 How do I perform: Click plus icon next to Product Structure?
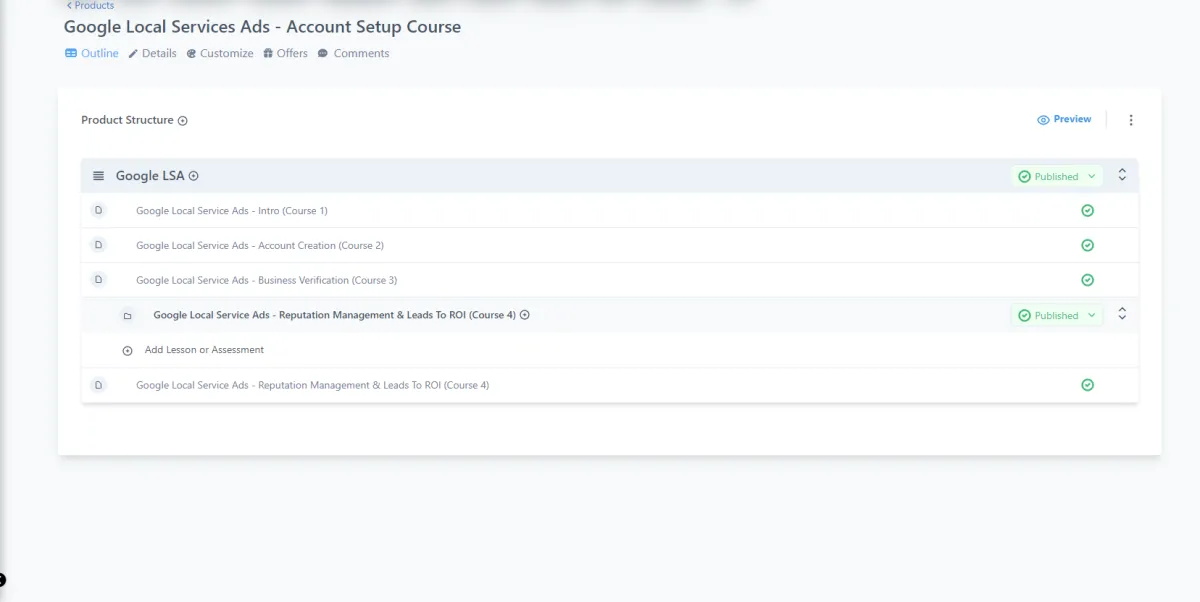point(183,121)
